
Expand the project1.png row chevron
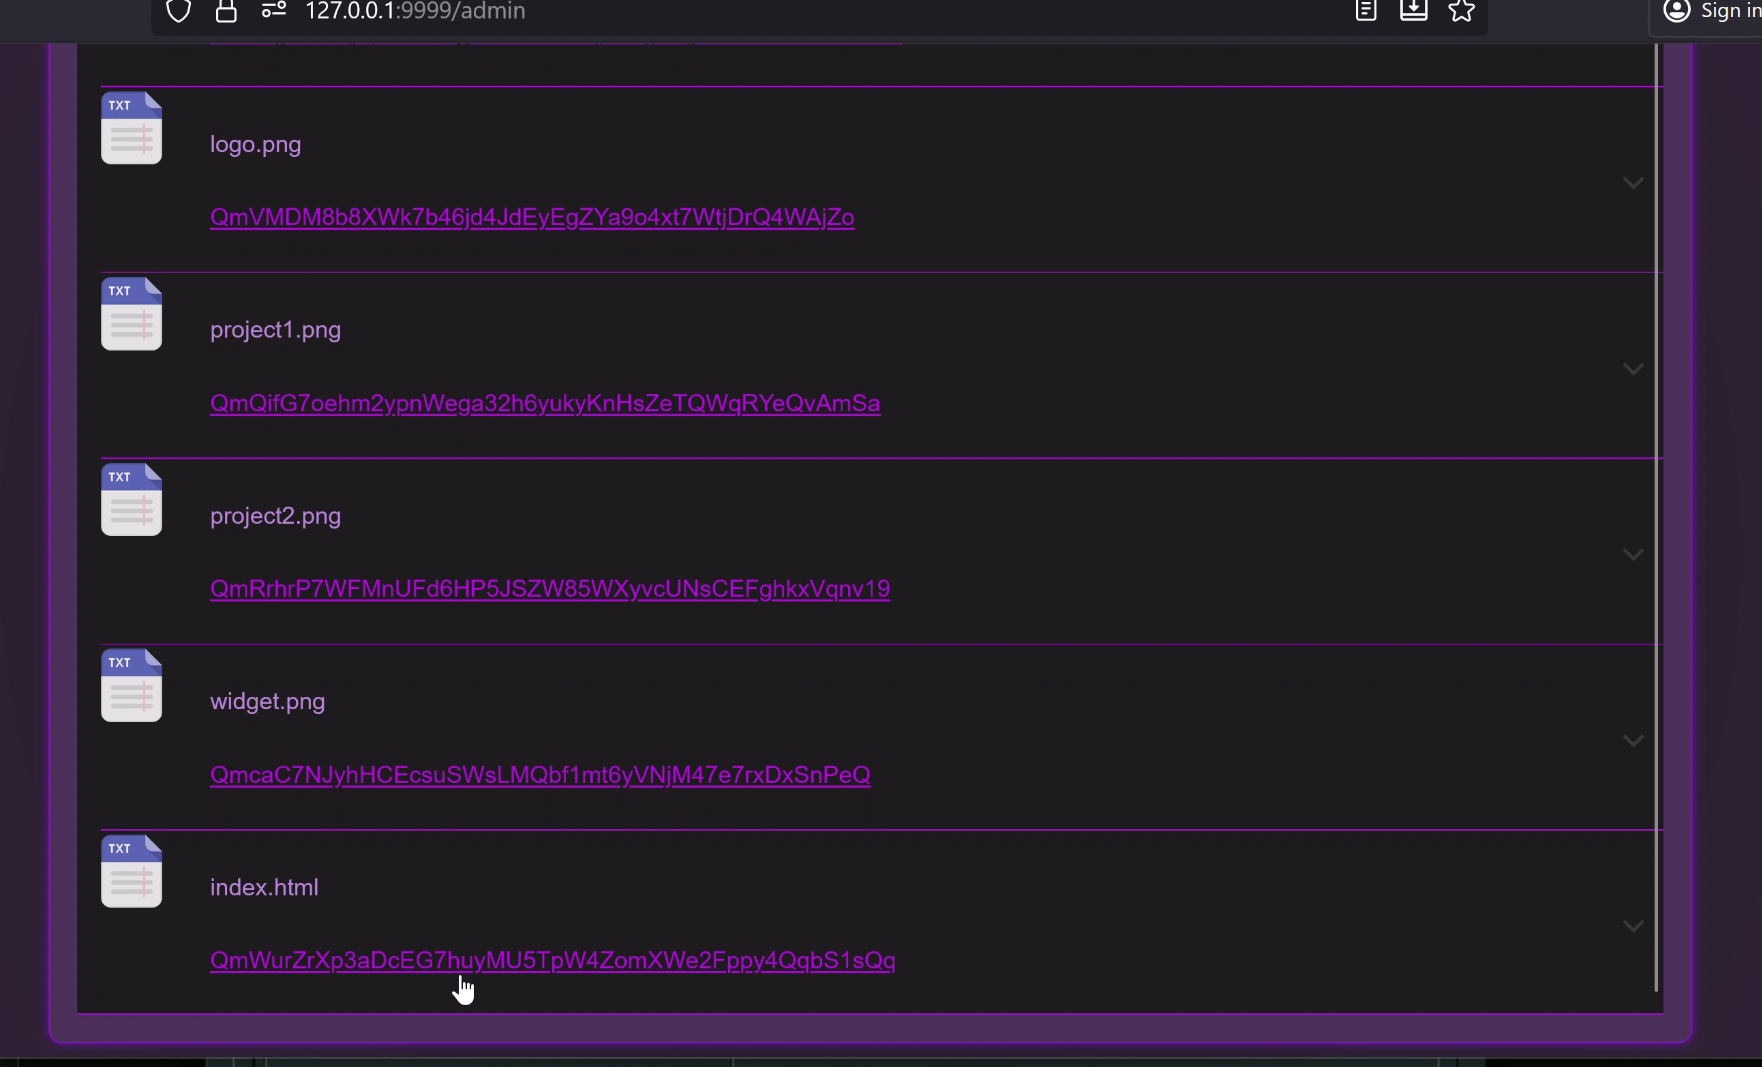pyautogui.click(x=1632, y=369)
